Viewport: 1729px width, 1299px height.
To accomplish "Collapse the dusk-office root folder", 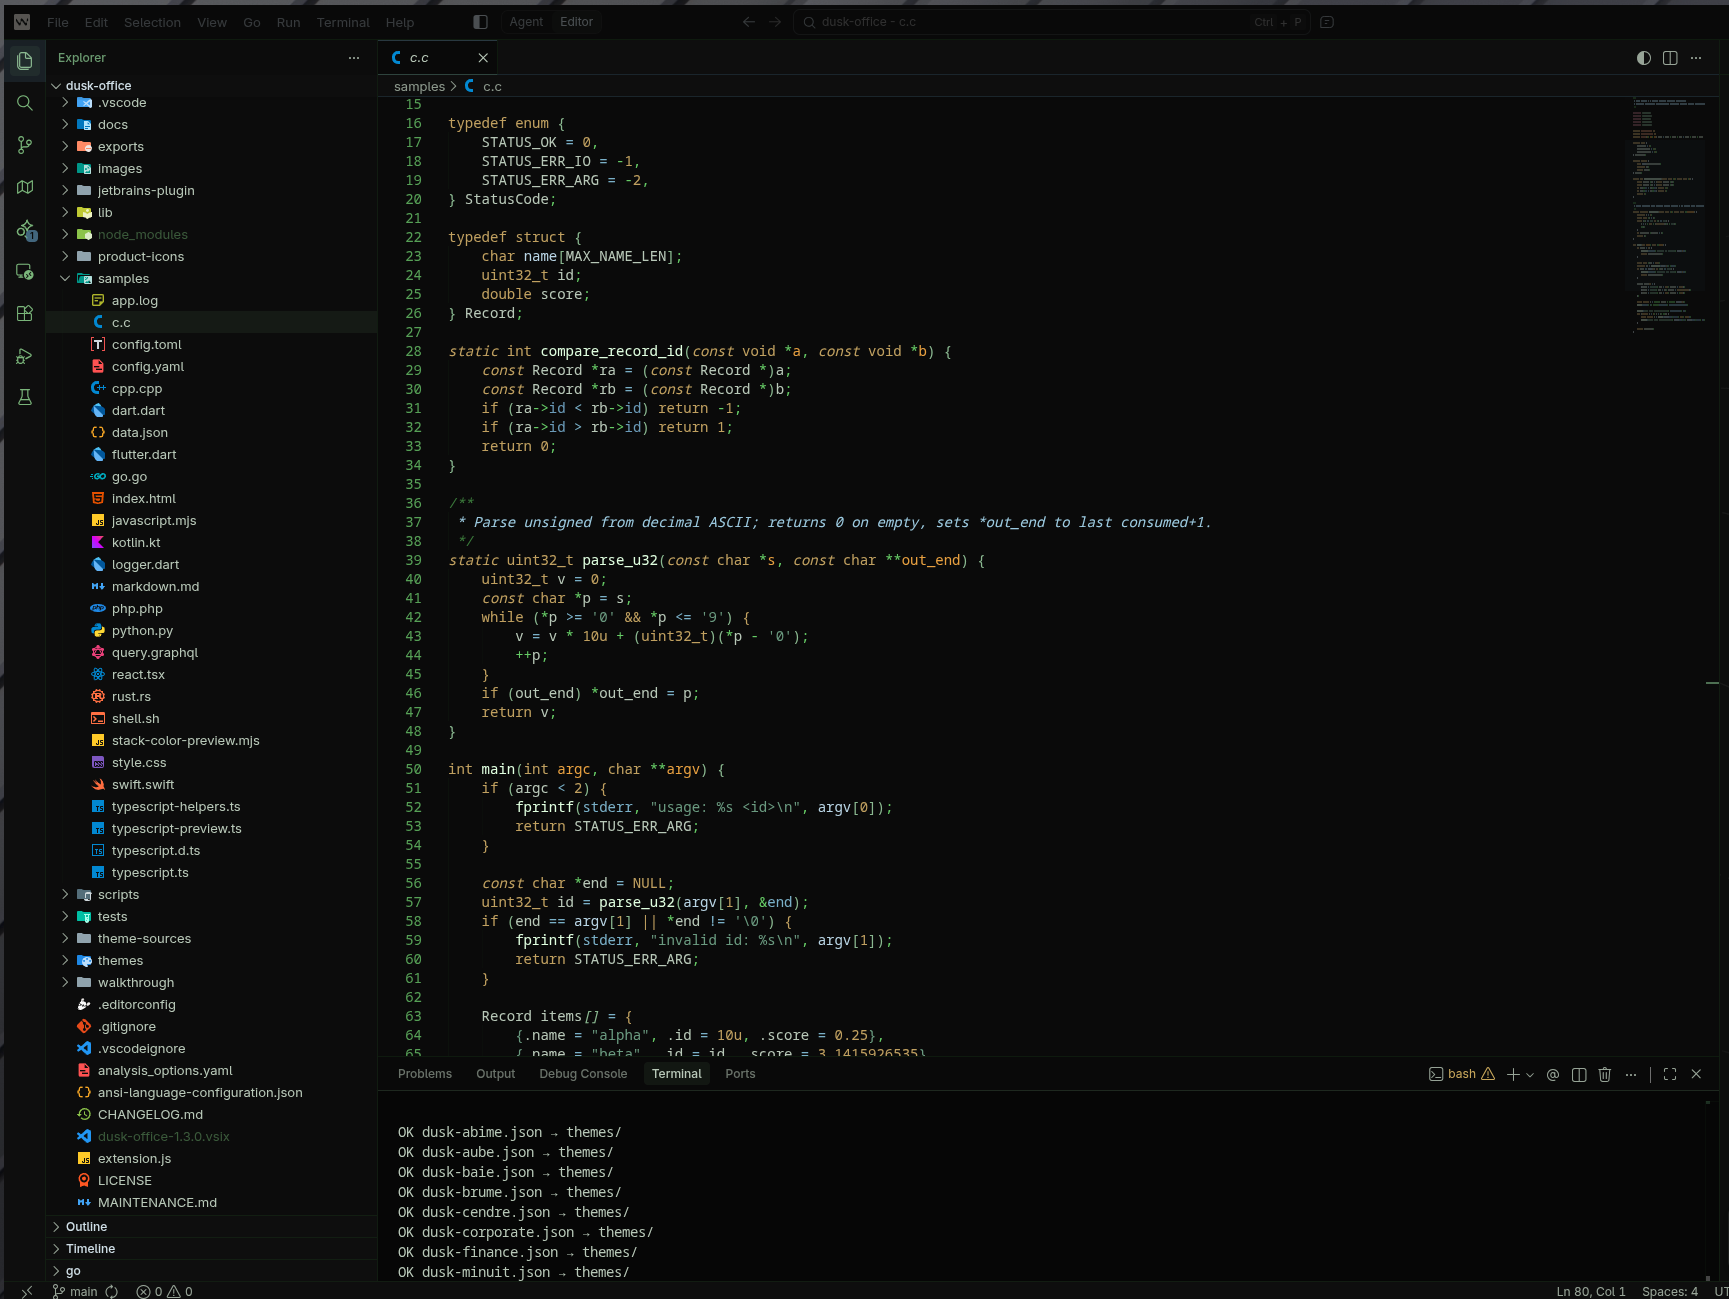I will (x=212, y=86).
